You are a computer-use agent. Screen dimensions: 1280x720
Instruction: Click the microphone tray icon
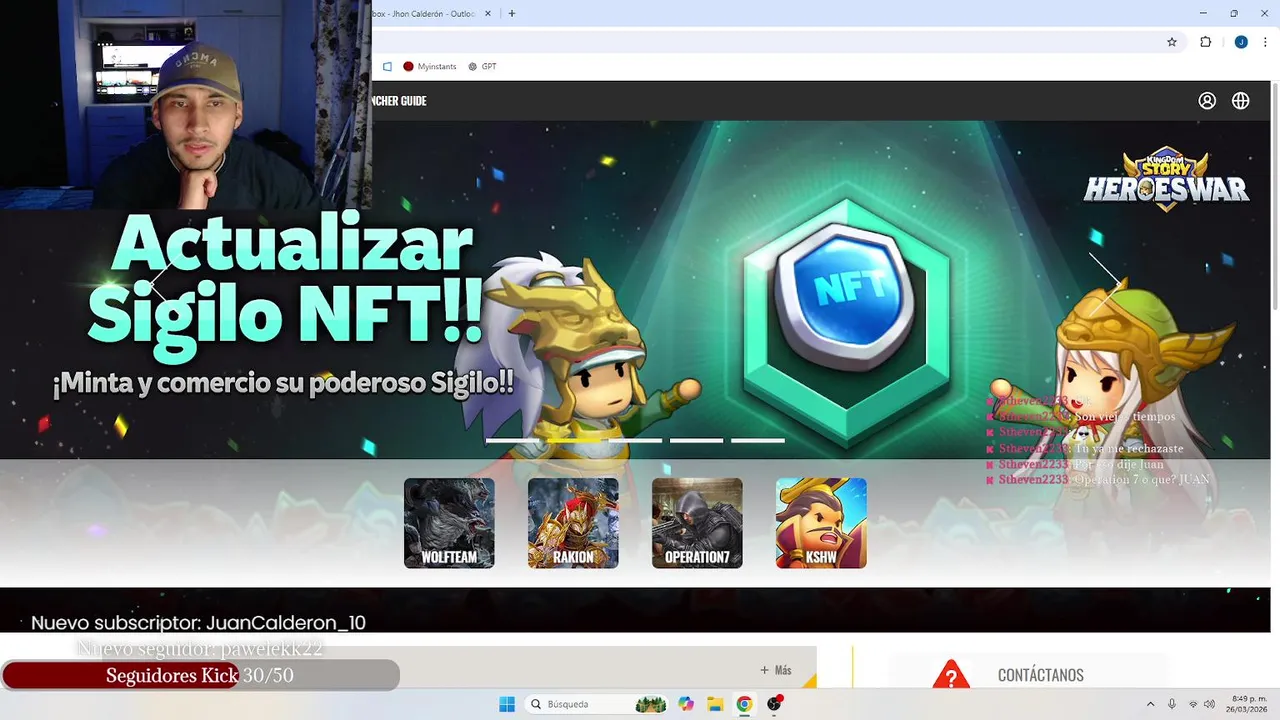[1172, 704]
